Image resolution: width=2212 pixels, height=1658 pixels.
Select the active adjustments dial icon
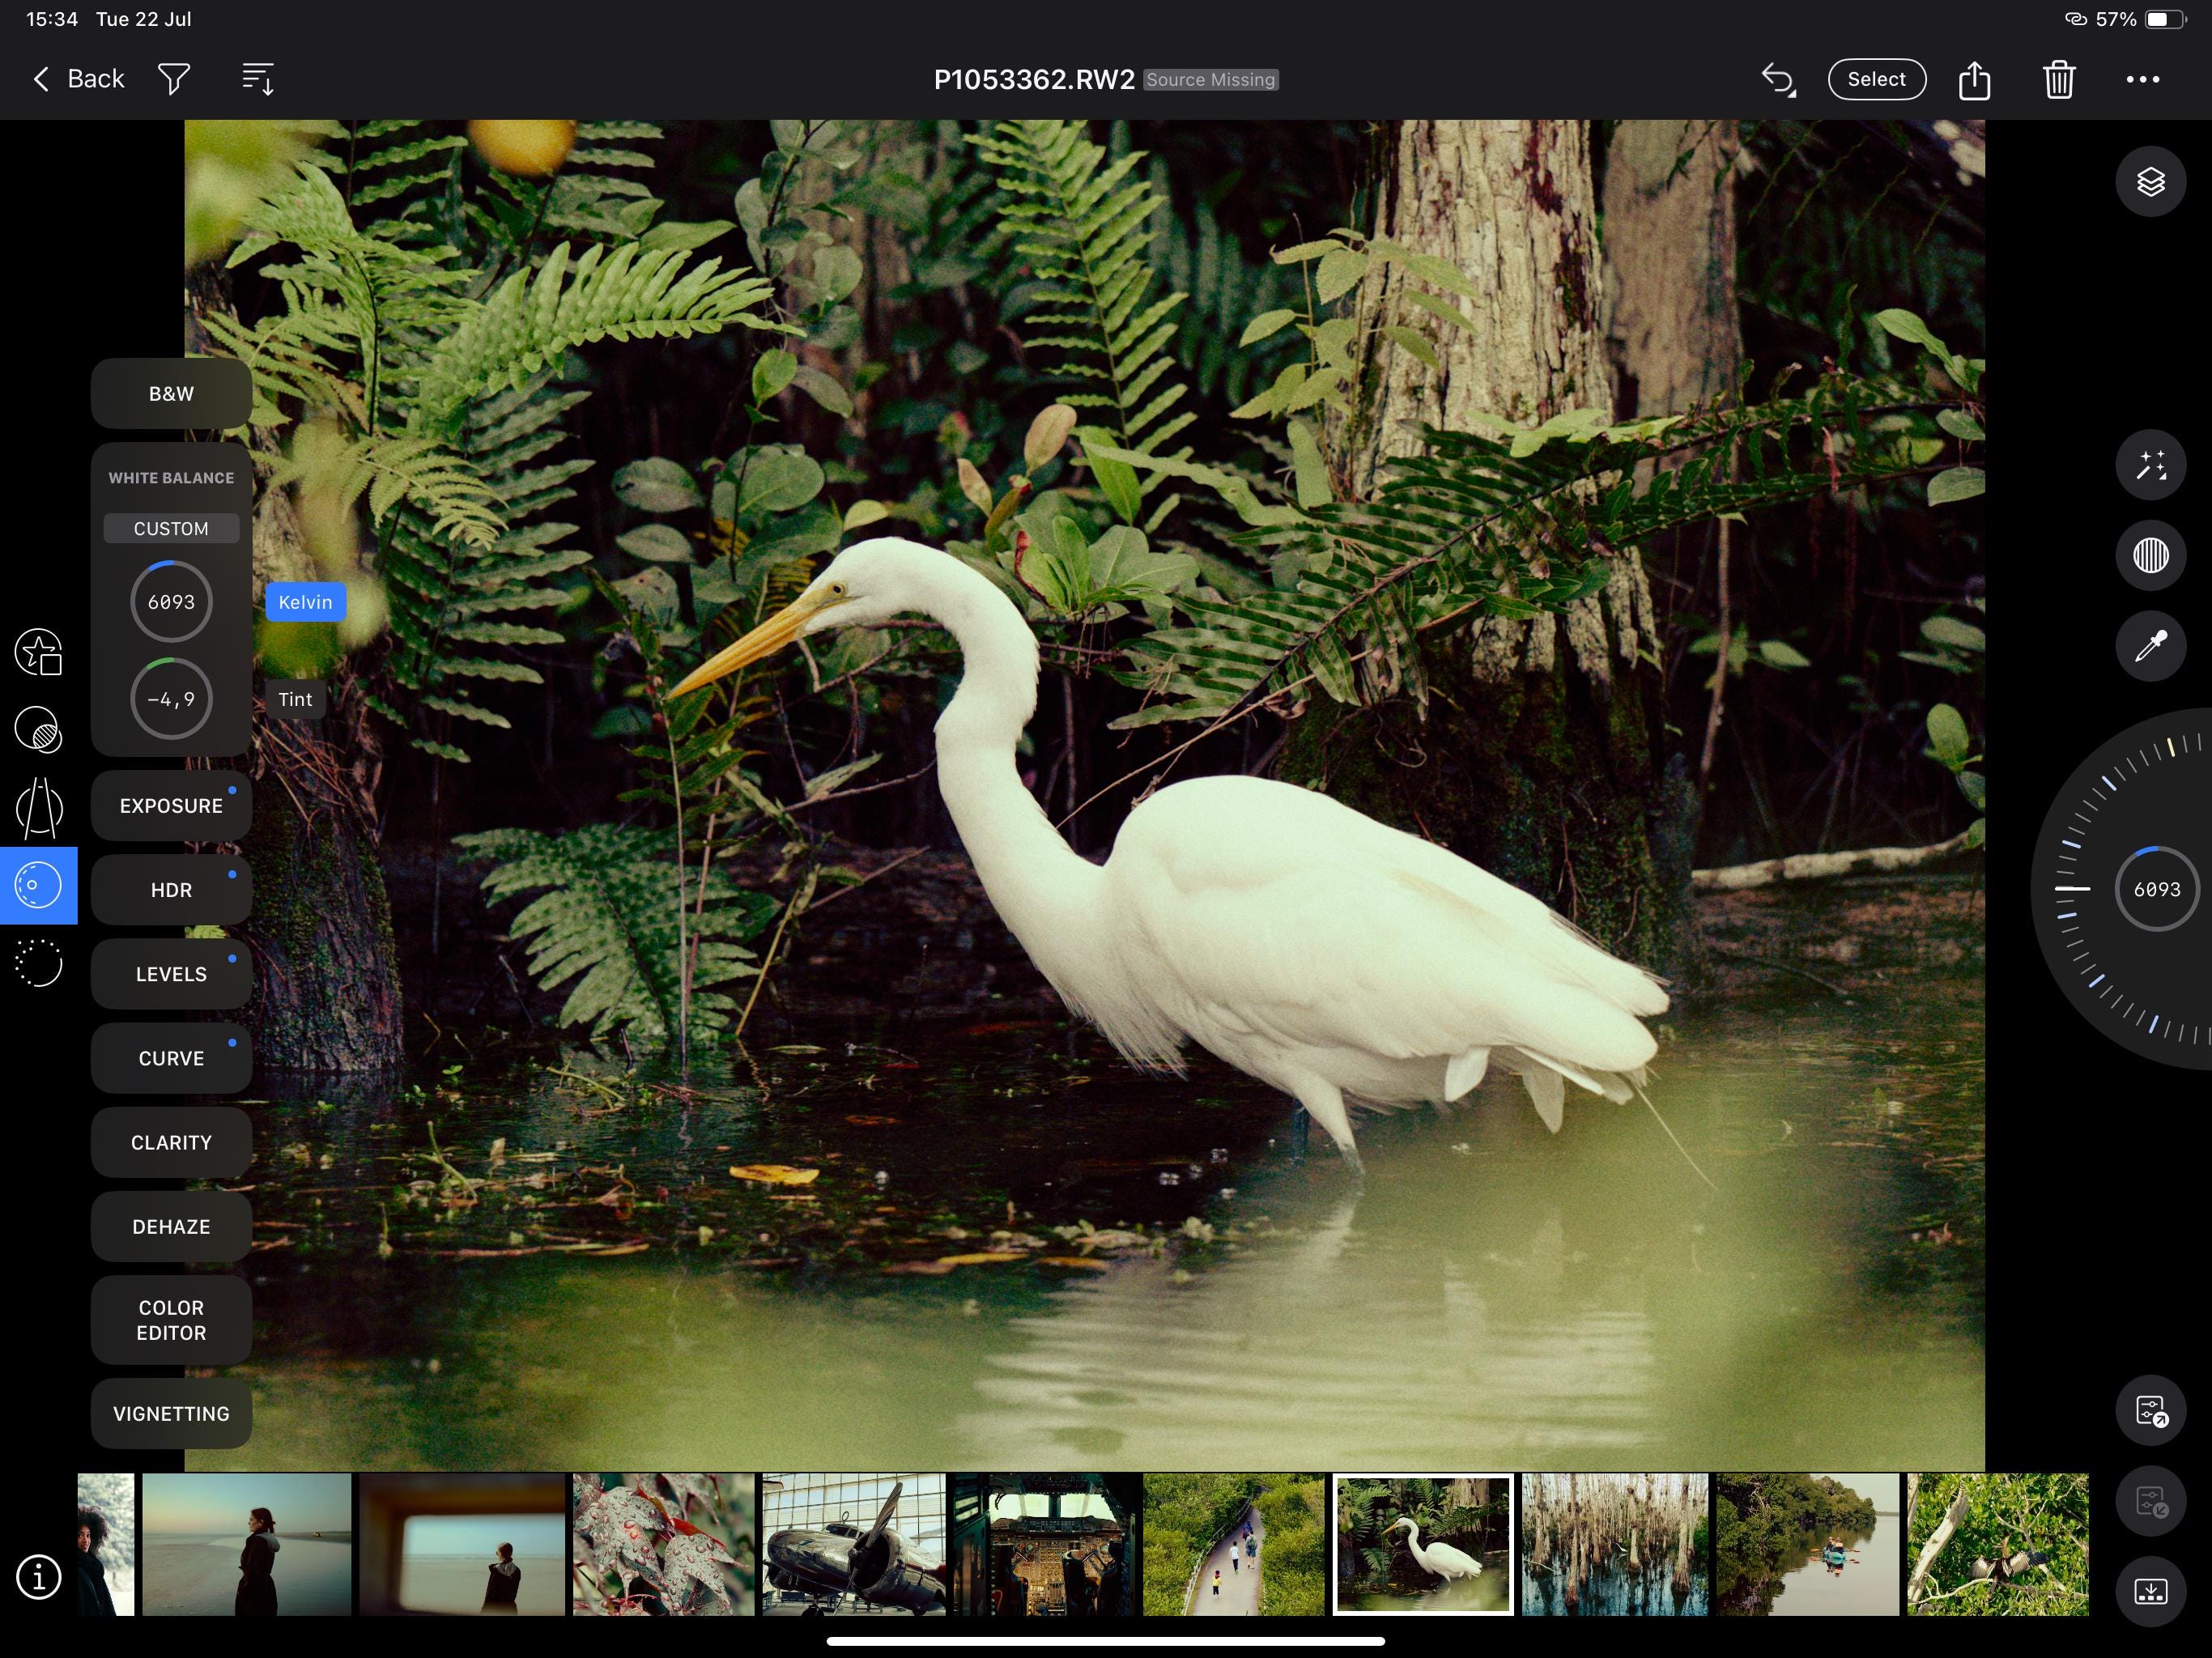click(x=38, y=885)
